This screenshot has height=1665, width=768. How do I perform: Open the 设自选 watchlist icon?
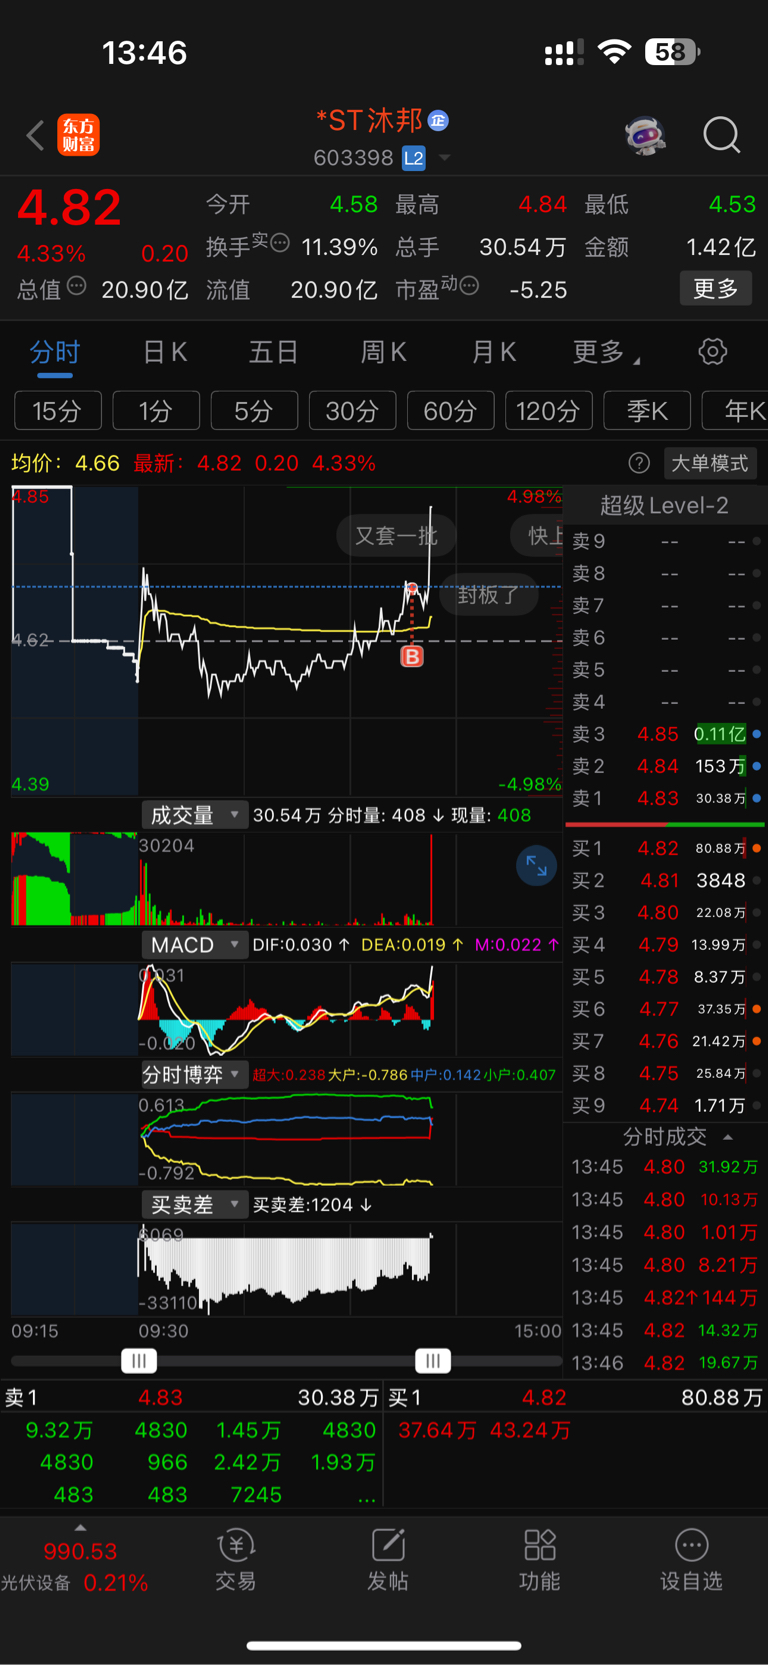[x=691, y=1560]
